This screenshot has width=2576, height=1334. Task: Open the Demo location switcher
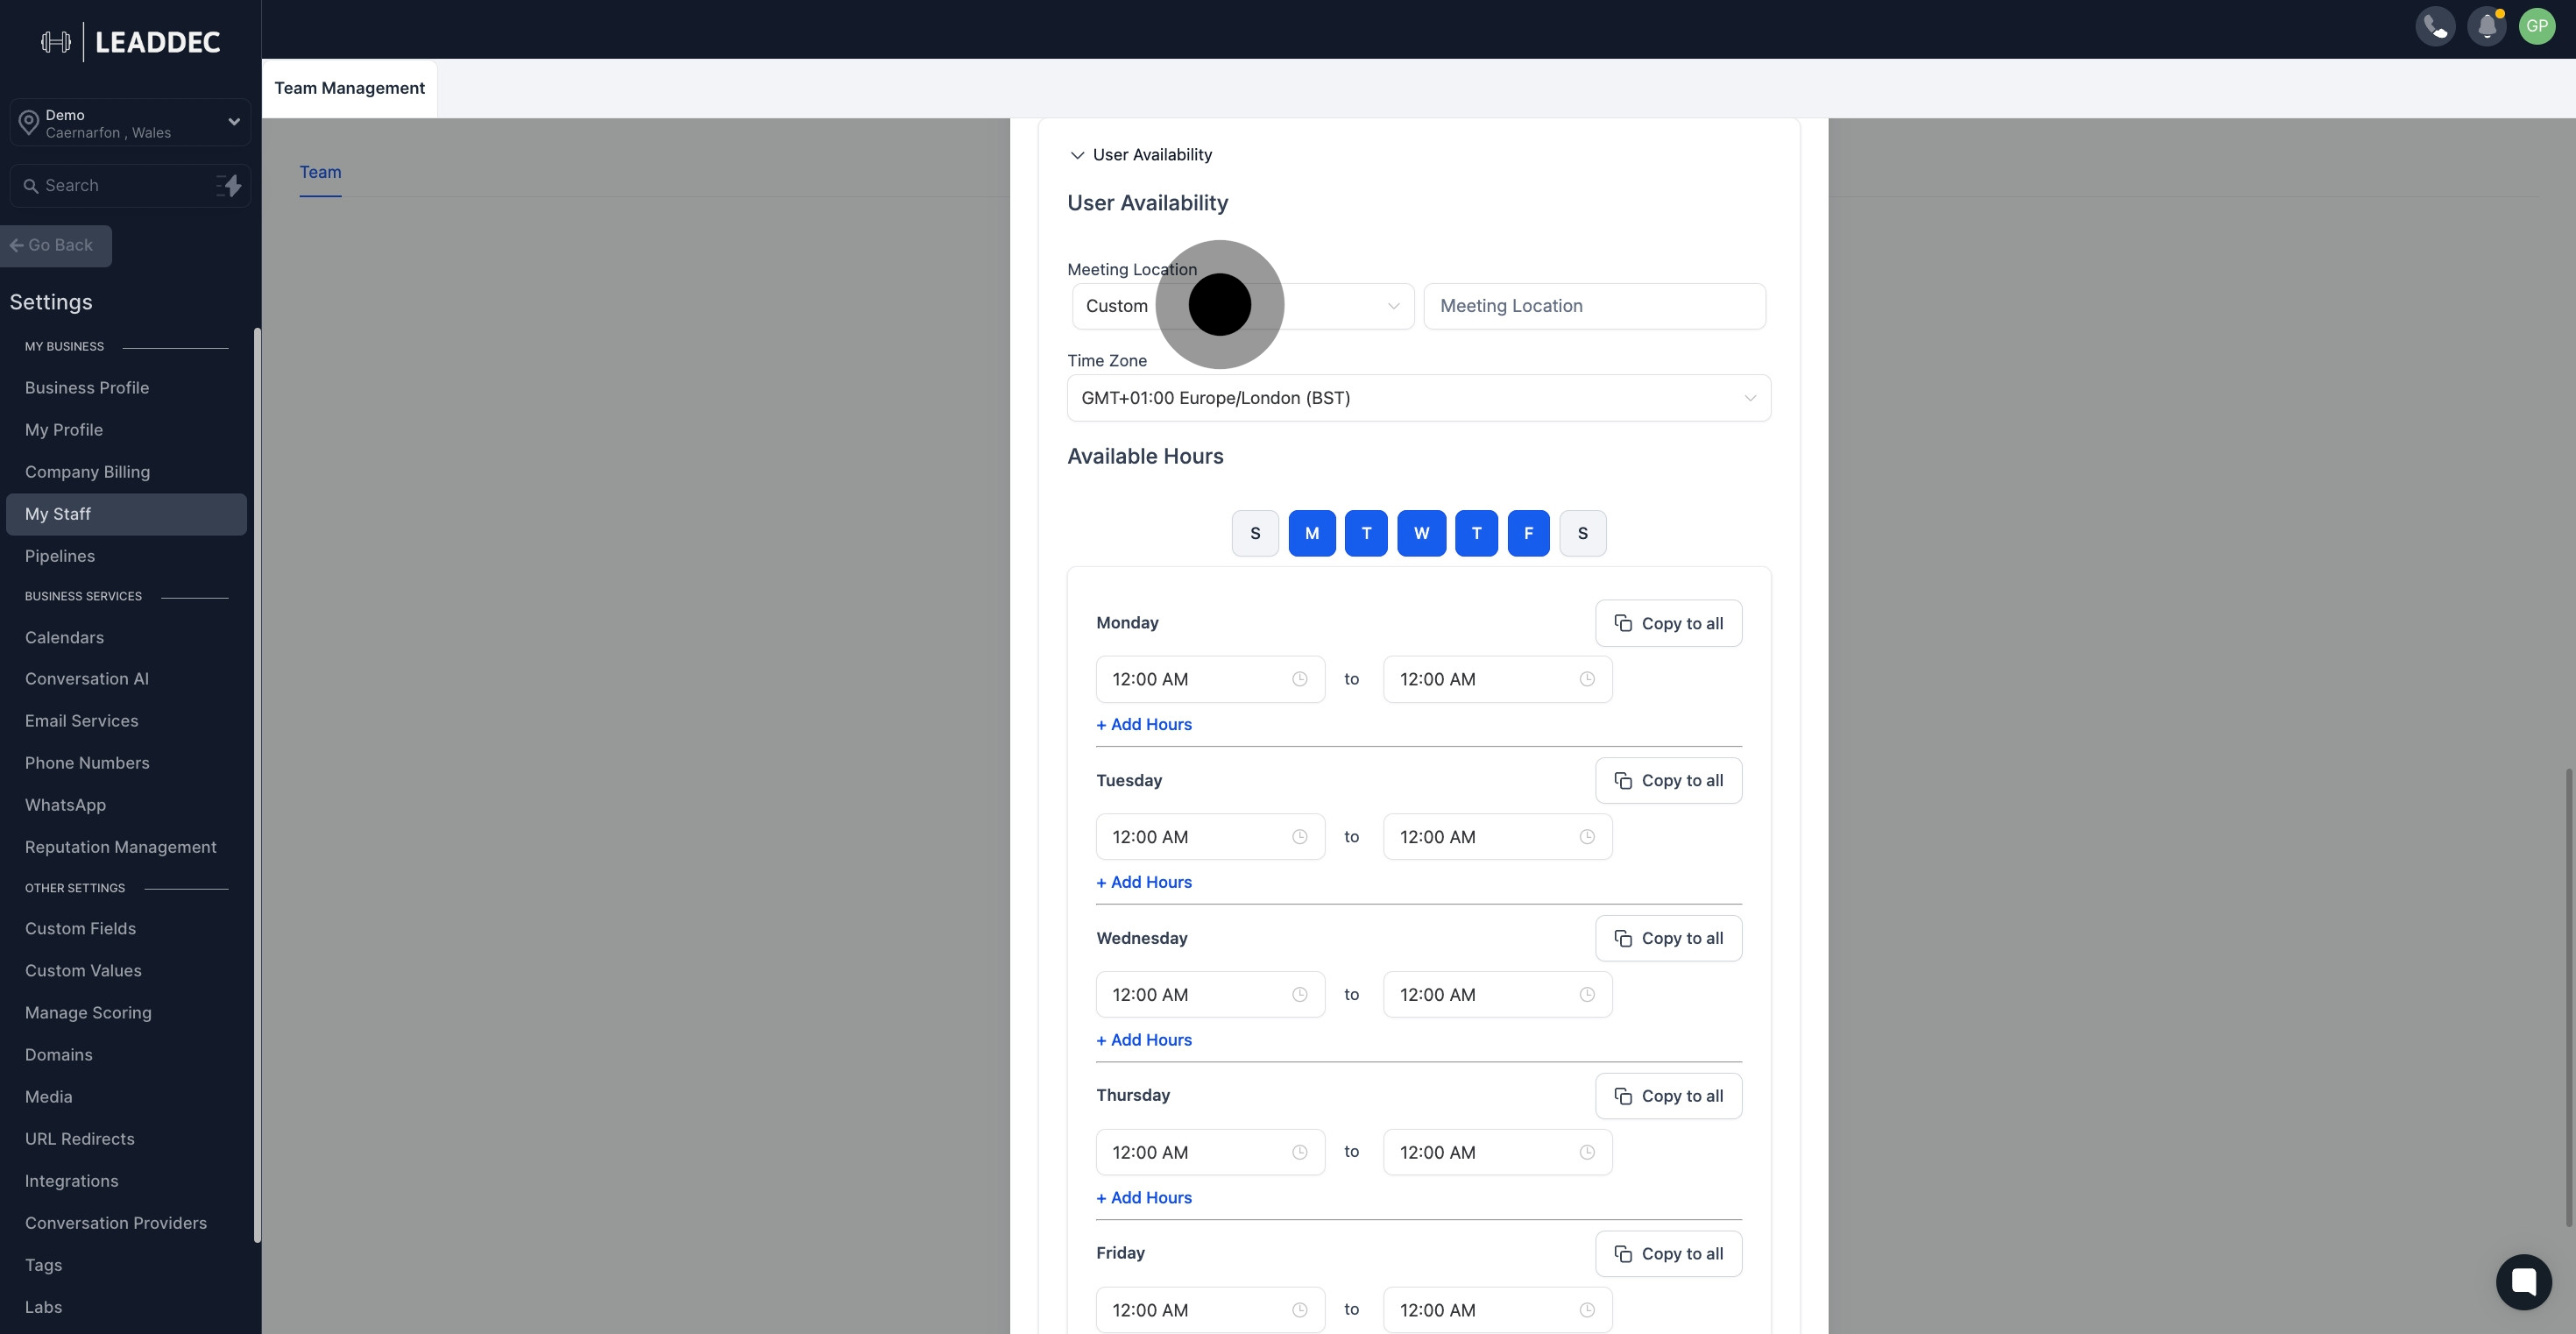point(130,123)
